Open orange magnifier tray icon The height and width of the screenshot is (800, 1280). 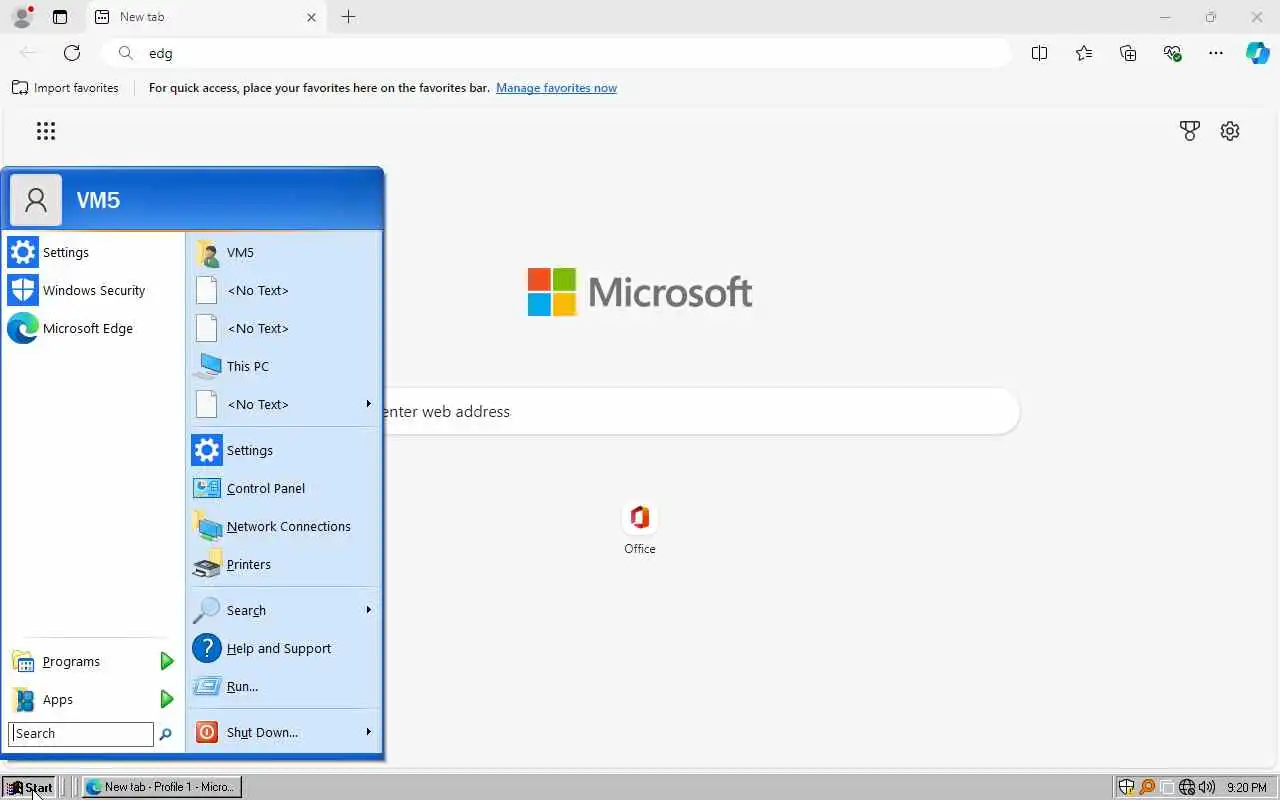pos(1147,787)
